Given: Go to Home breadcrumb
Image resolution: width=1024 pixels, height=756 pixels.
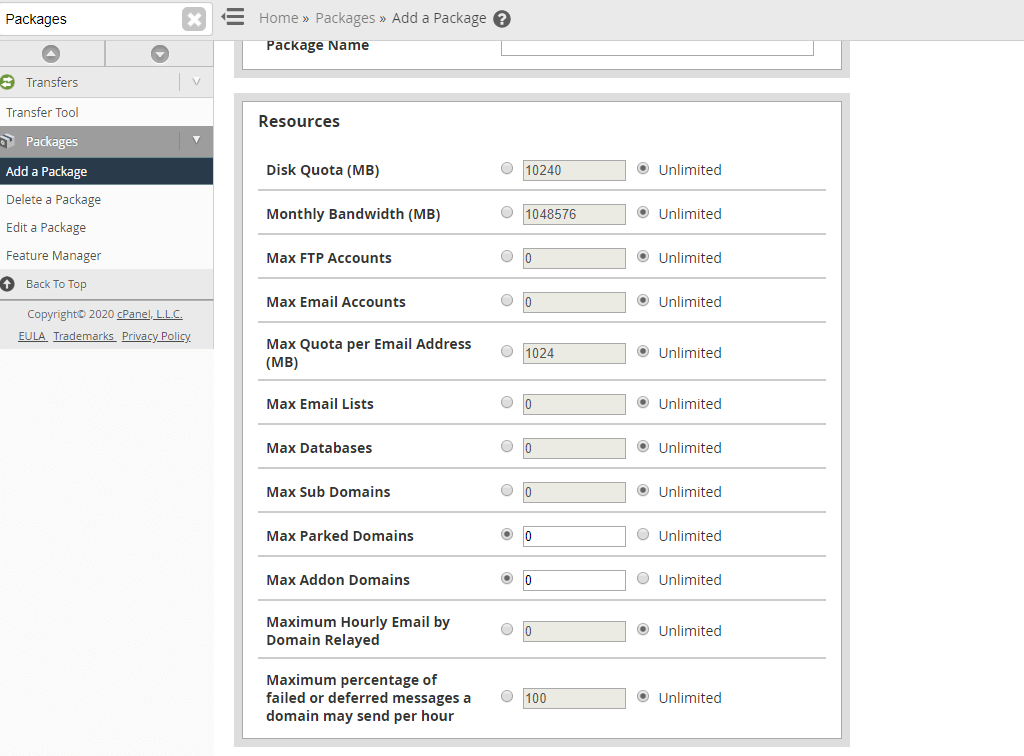Looking at the screenshot, I should [x=278, y=18].
